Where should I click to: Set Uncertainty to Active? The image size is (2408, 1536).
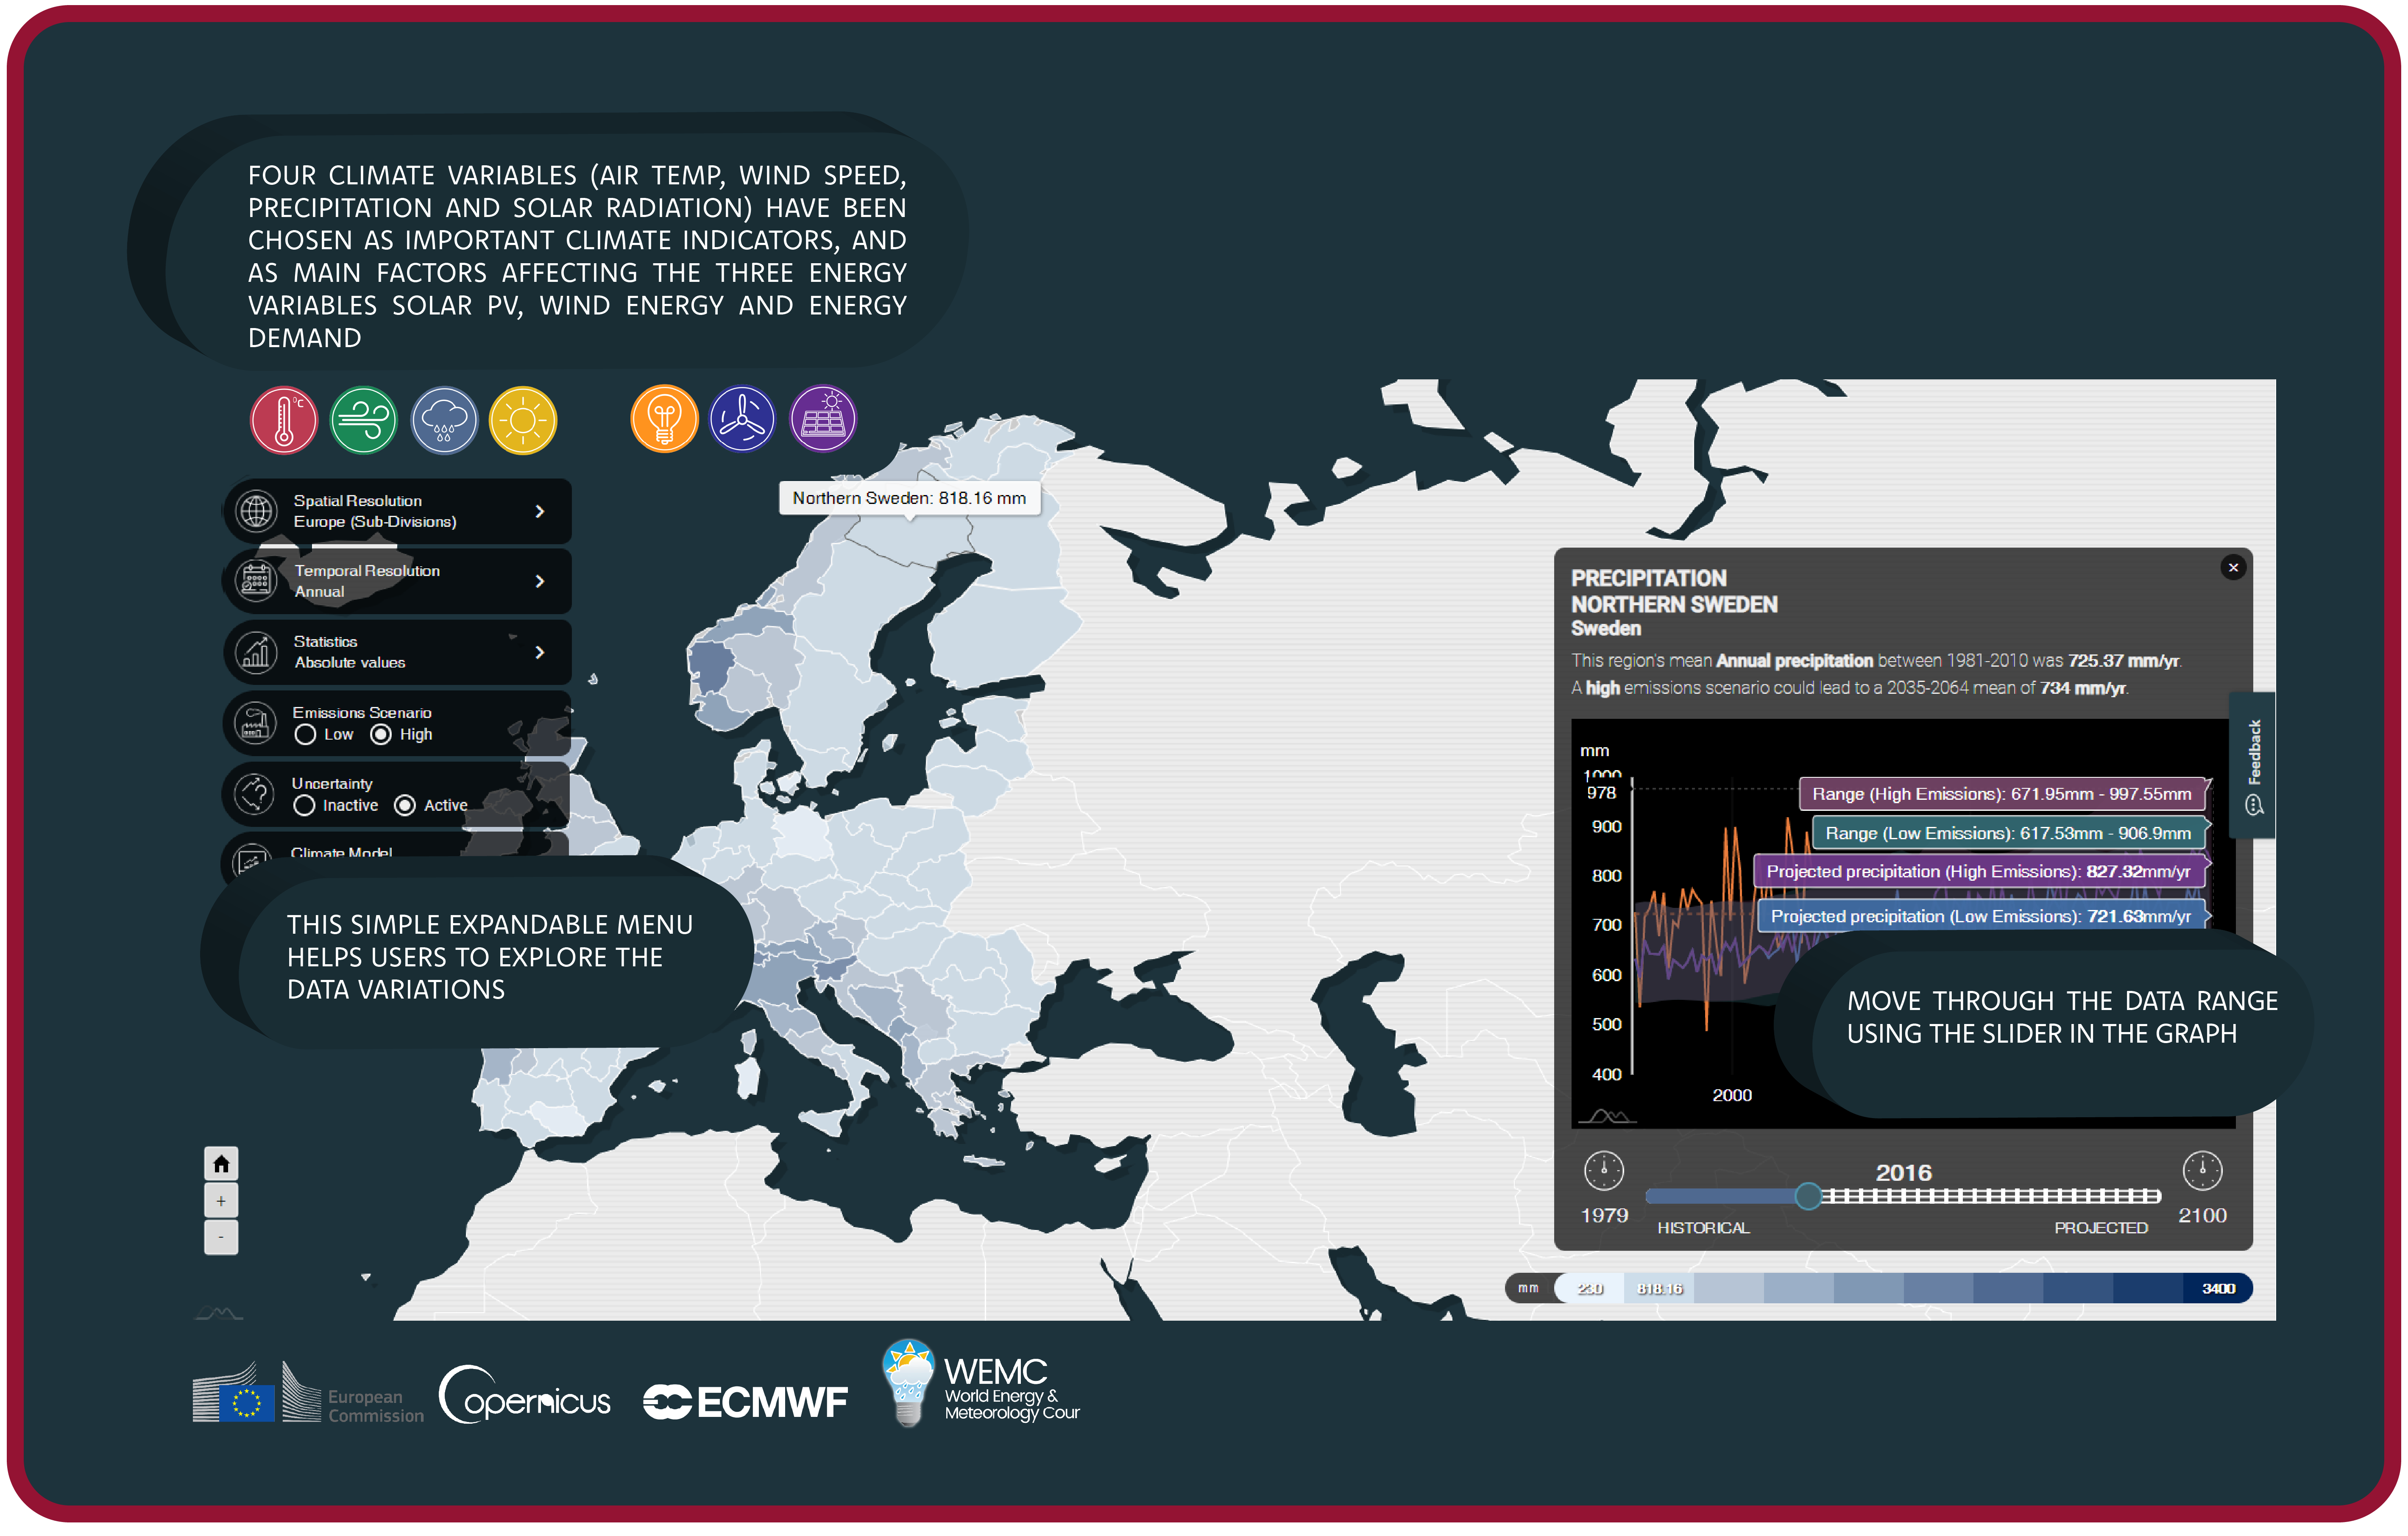(405, 806)
